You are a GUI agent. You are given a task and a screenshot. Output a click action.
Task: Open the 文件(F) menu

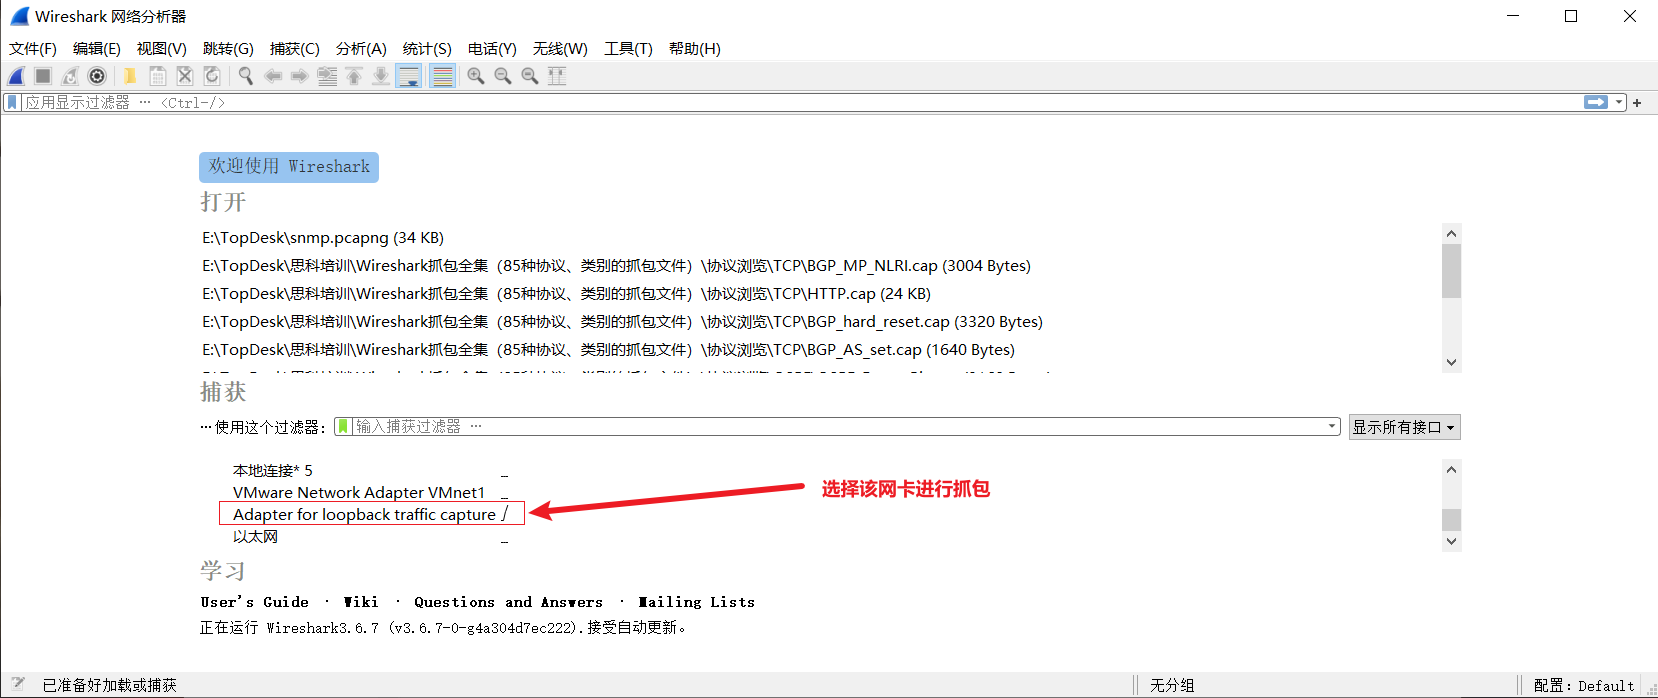point(33,48)
